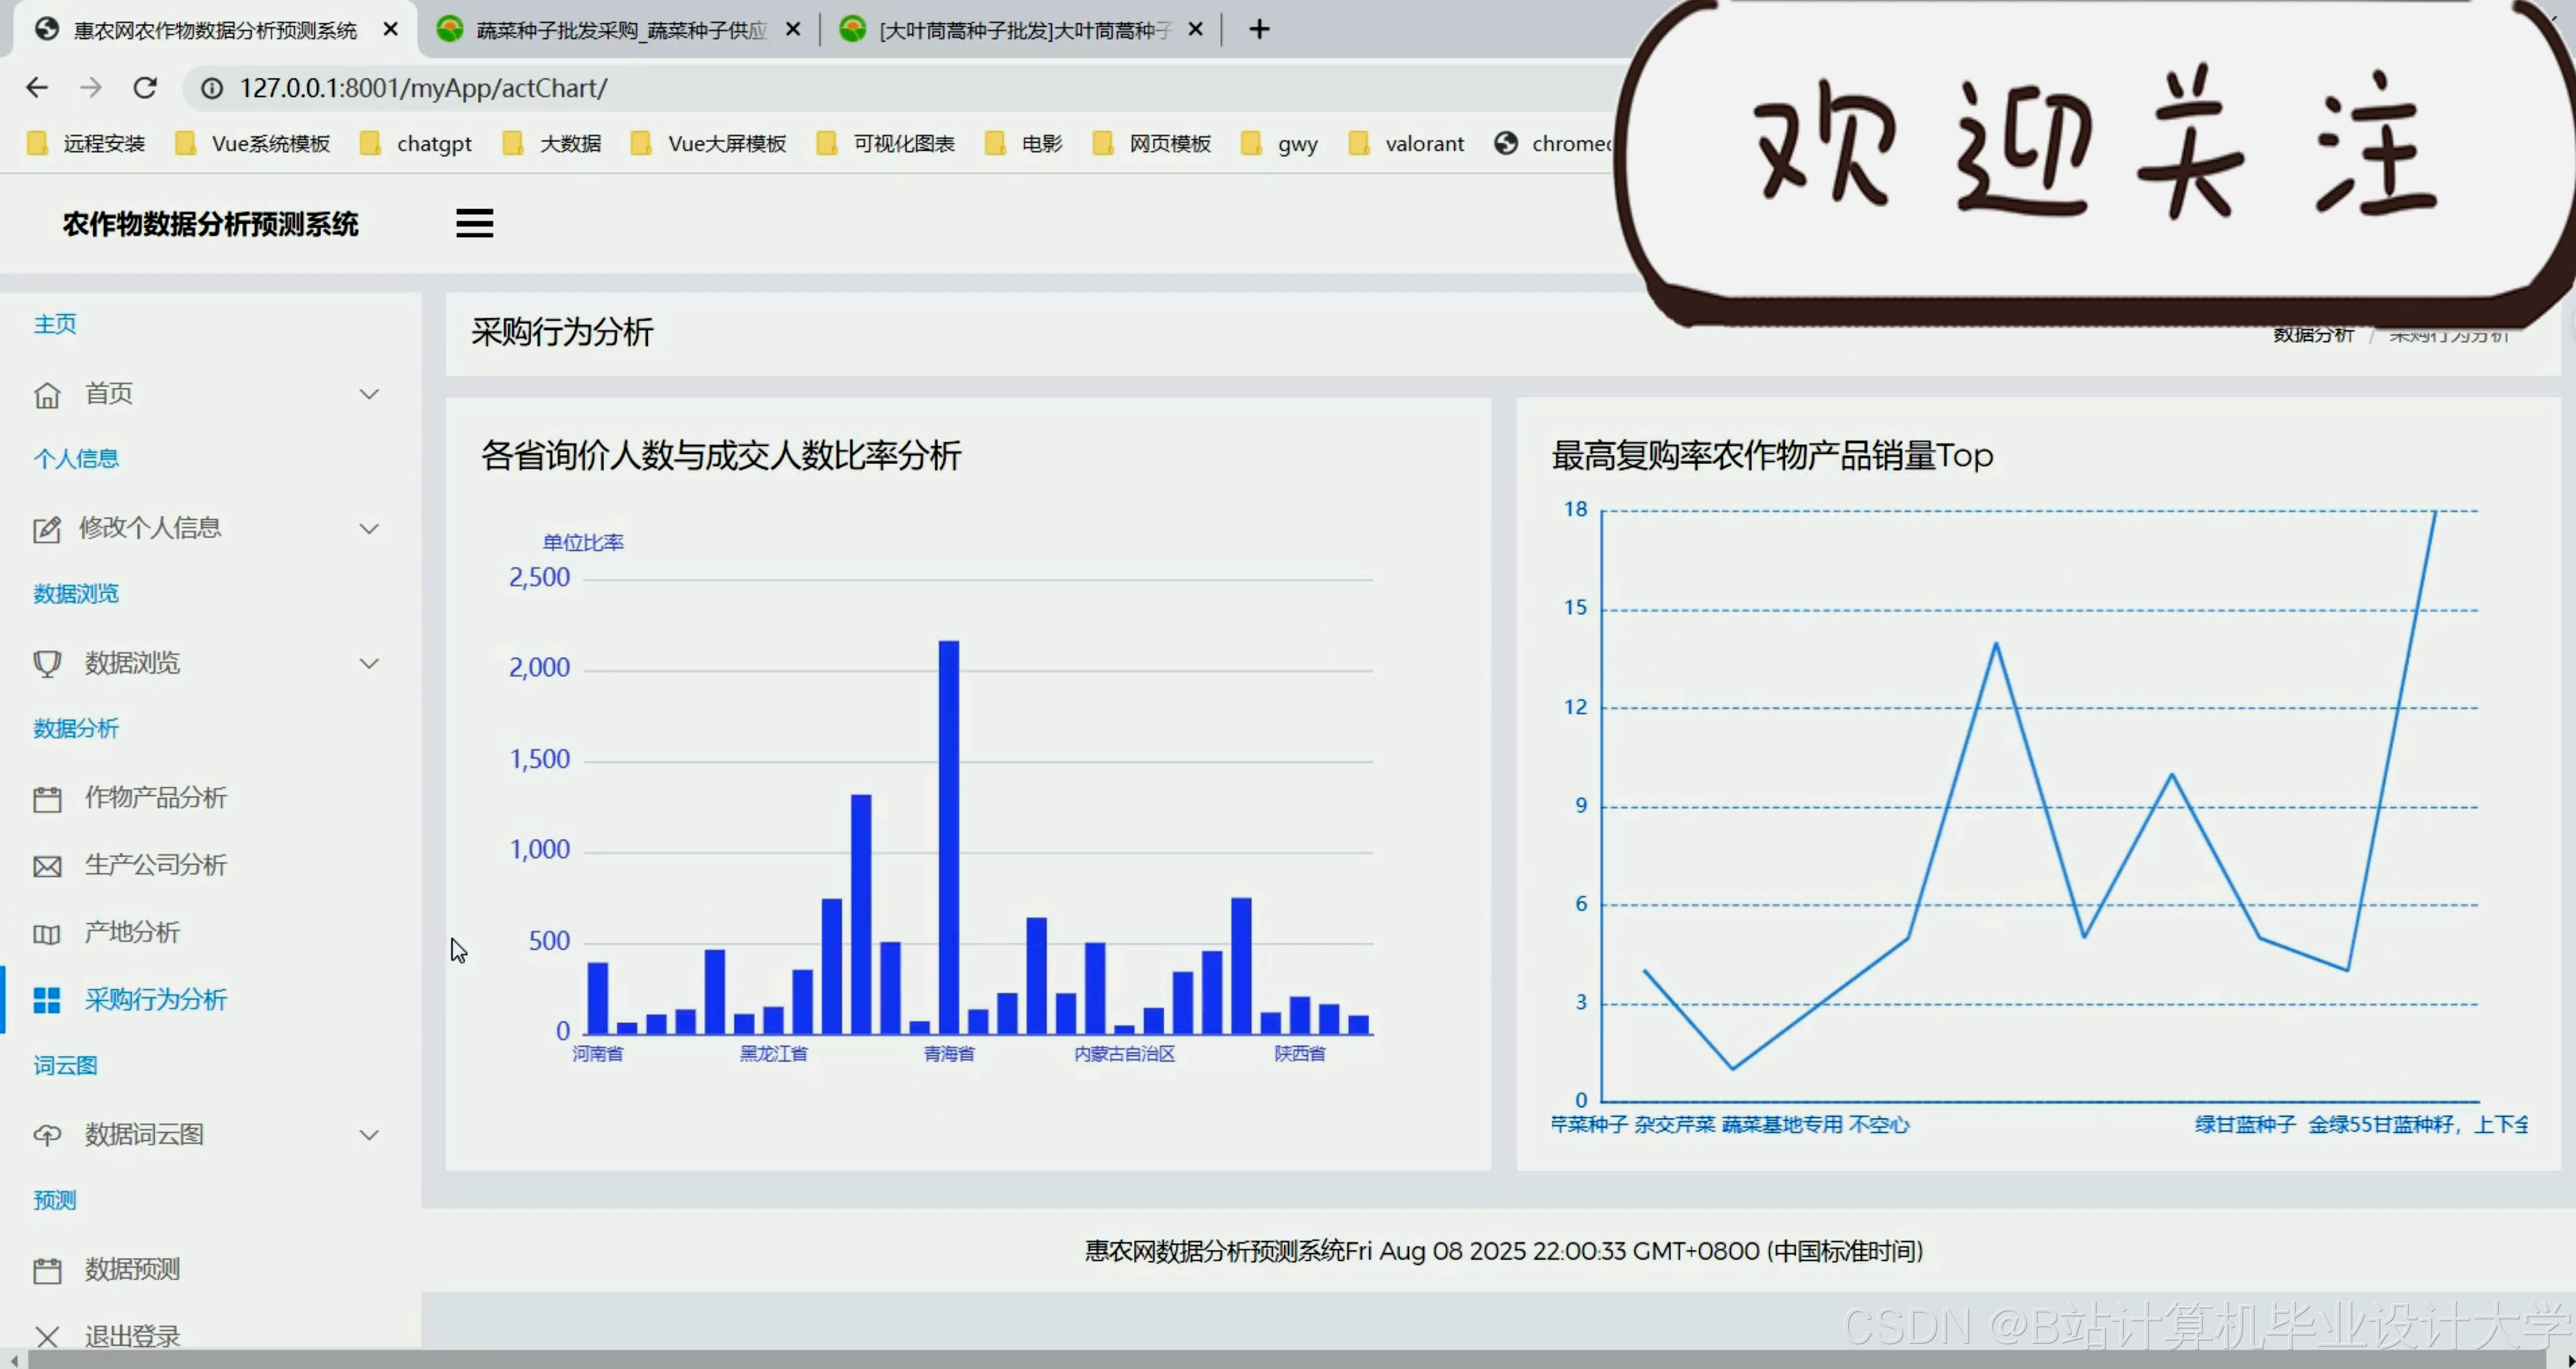Click the X icon for 退出登录
Screen dimensions: 2576x1369
point(47,1336)
